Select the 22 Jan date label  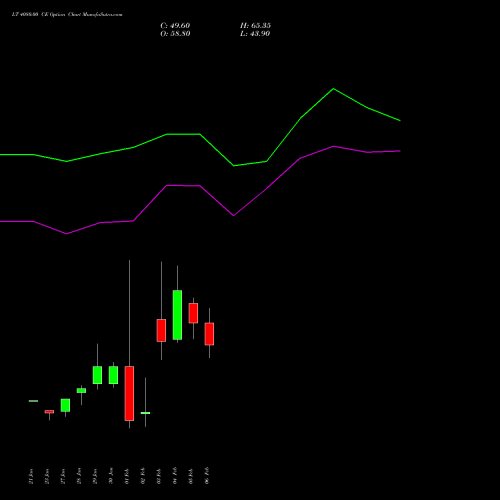(x=47, y=476)
